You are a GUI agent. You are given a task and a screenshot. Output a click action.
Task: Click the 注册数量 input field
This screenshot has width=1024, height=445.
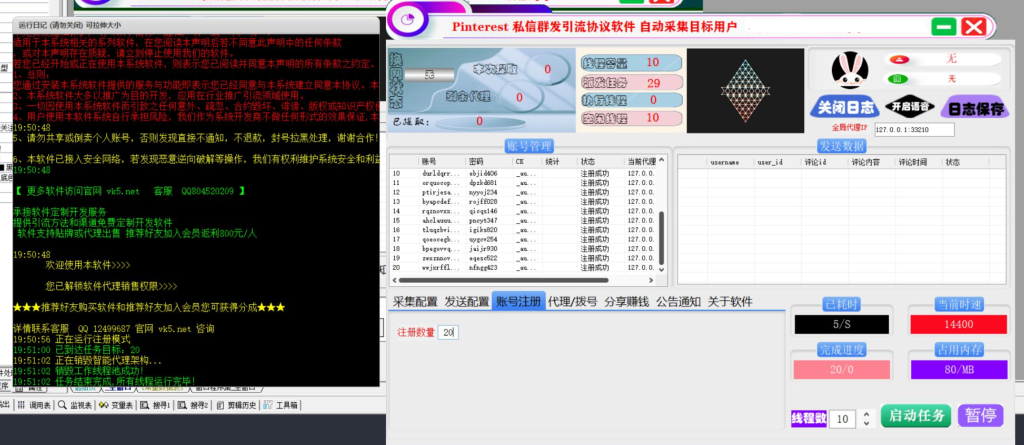(449, 333)
